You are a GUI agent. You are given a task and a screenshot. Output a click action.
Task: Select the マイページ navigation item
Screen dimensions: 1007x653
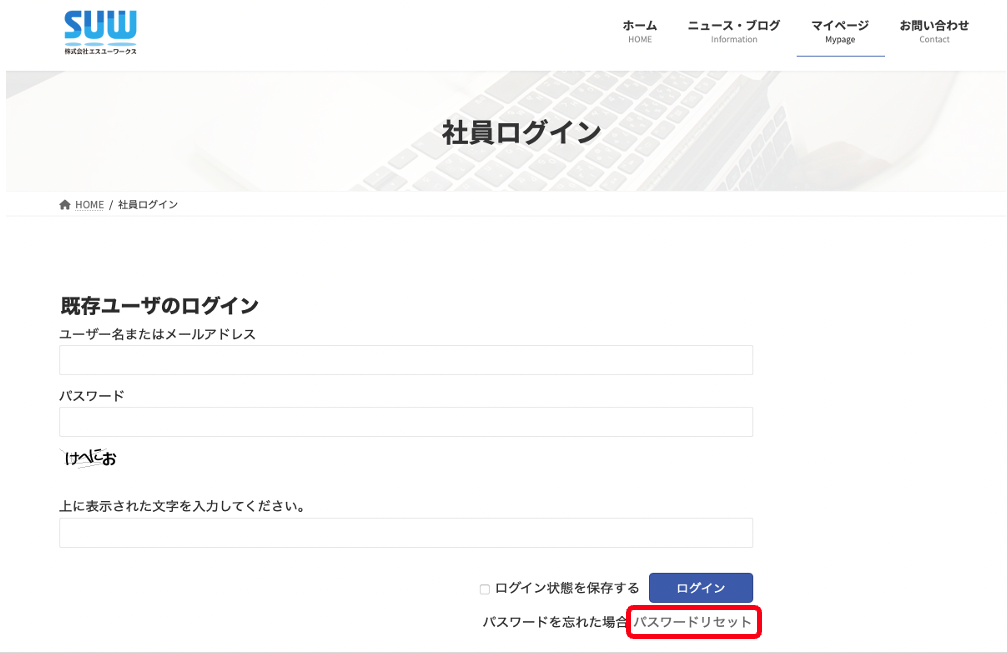point(840,31)
